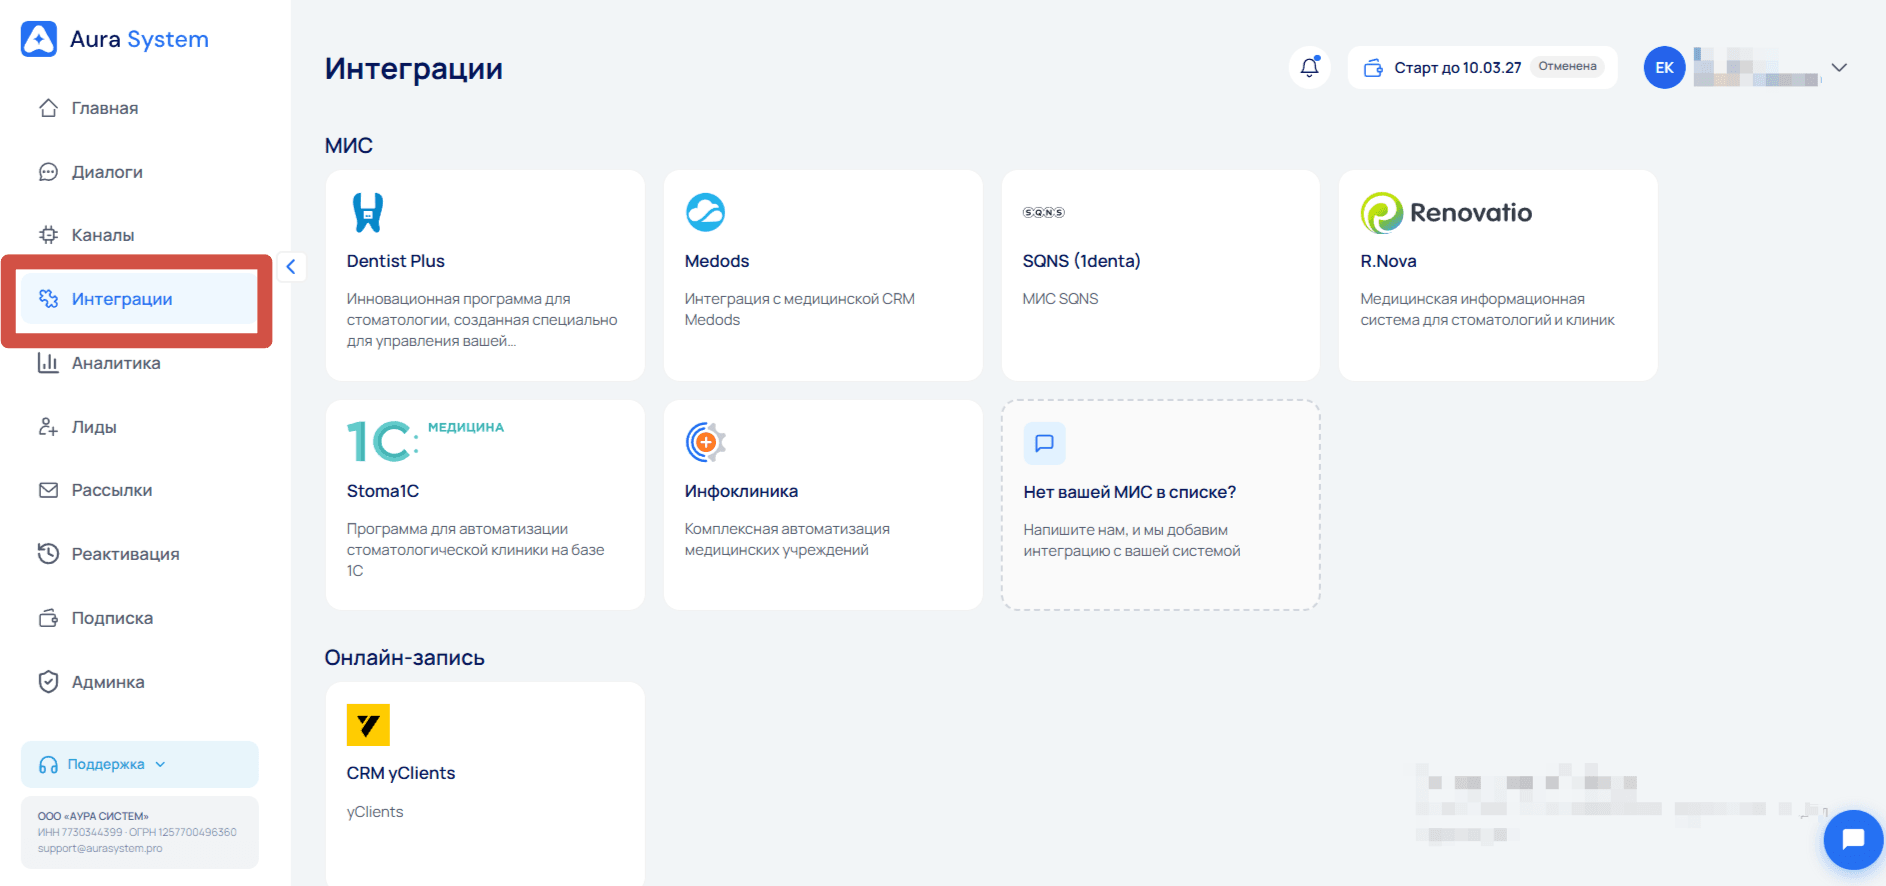Expand the user account dropdown chevron
The image size is (1886, 886).
tap(1839, 68)
